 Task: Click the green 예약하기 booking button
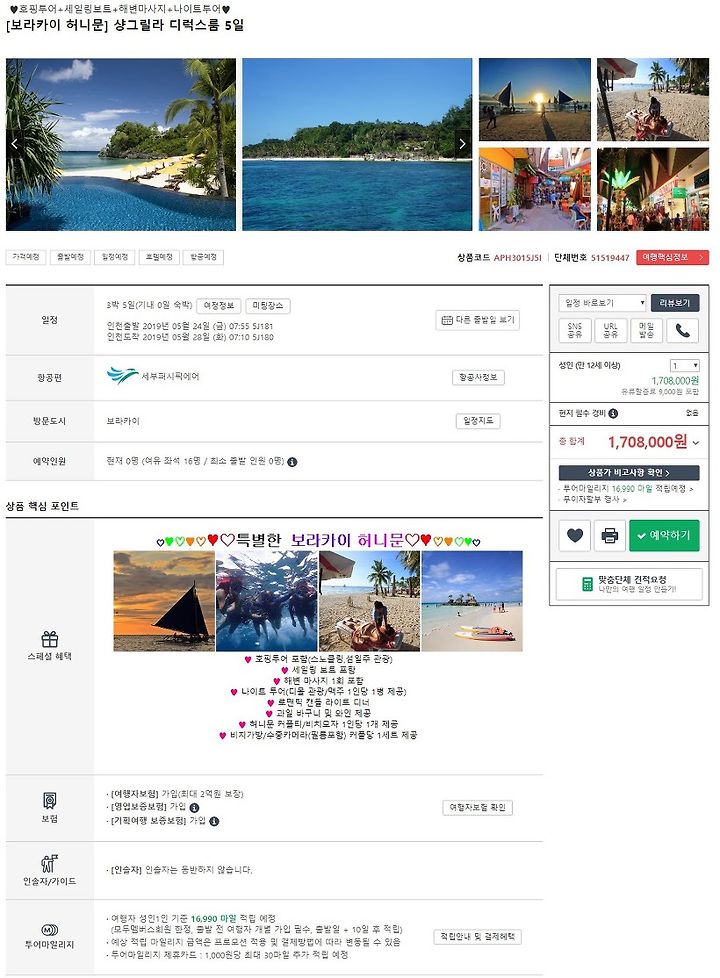tap(664, 535)
